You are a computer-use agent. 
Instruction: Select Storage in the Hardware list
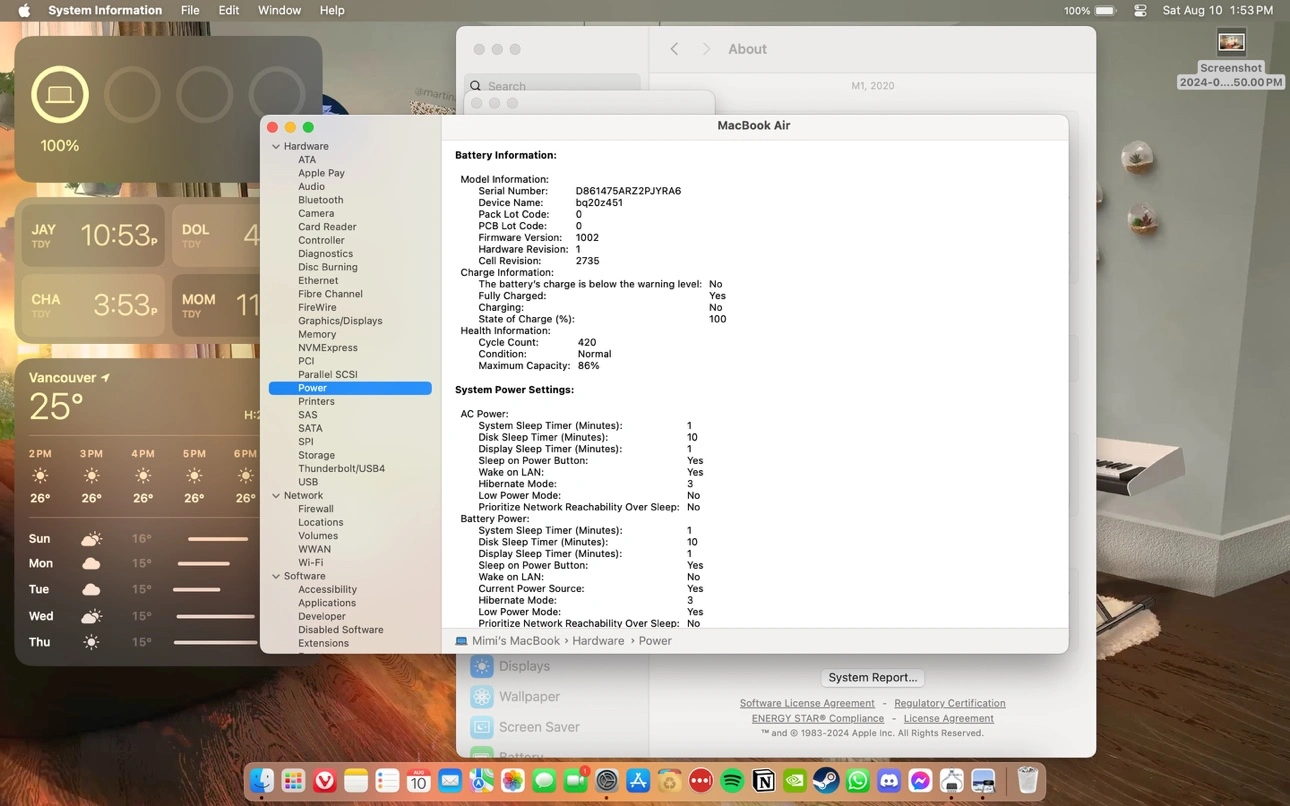click(316, 455)
